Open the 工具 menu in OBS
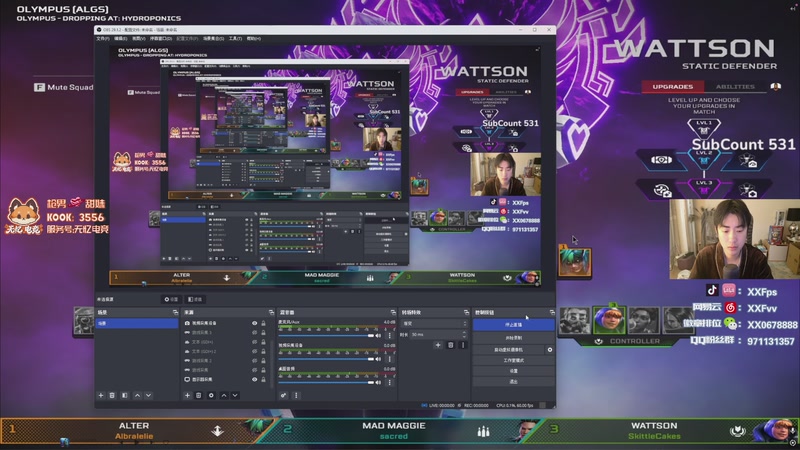This screenshot has width=800, height=450. (235, 39)
